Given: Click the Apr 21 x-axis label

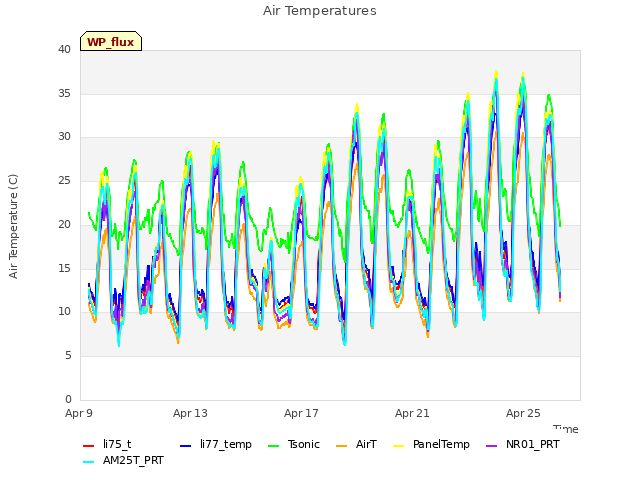Looking at the screenshot, I should 412,413.
